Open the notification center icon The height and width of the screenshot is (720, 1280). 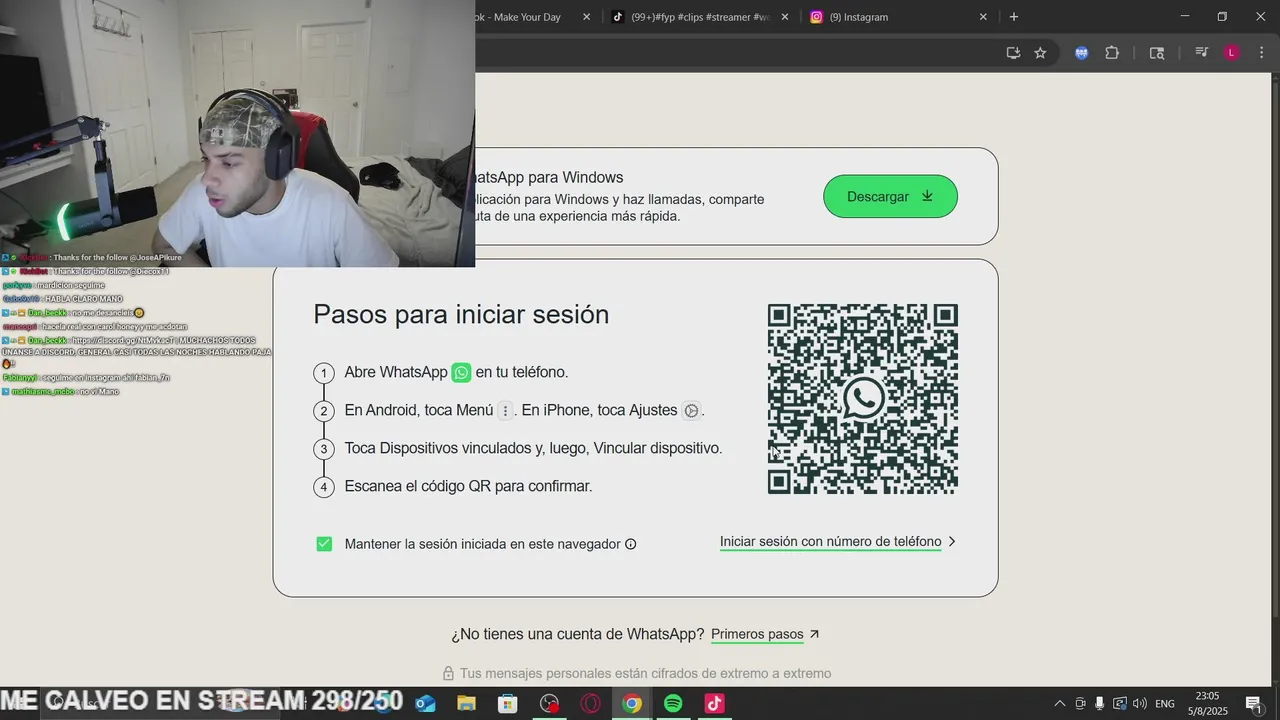[x=1254, y=704]
